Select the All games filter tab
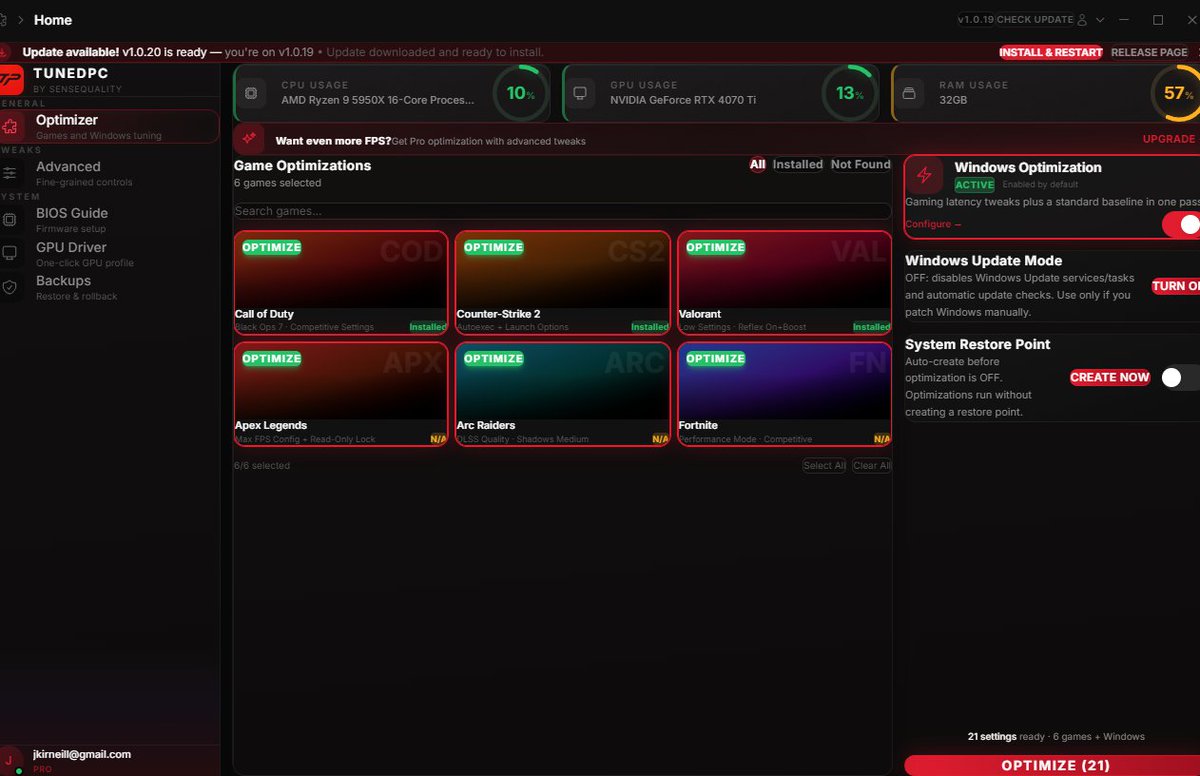Image resolution: width=1200 pixels, height=776 pixels. (x=758, y=165)
